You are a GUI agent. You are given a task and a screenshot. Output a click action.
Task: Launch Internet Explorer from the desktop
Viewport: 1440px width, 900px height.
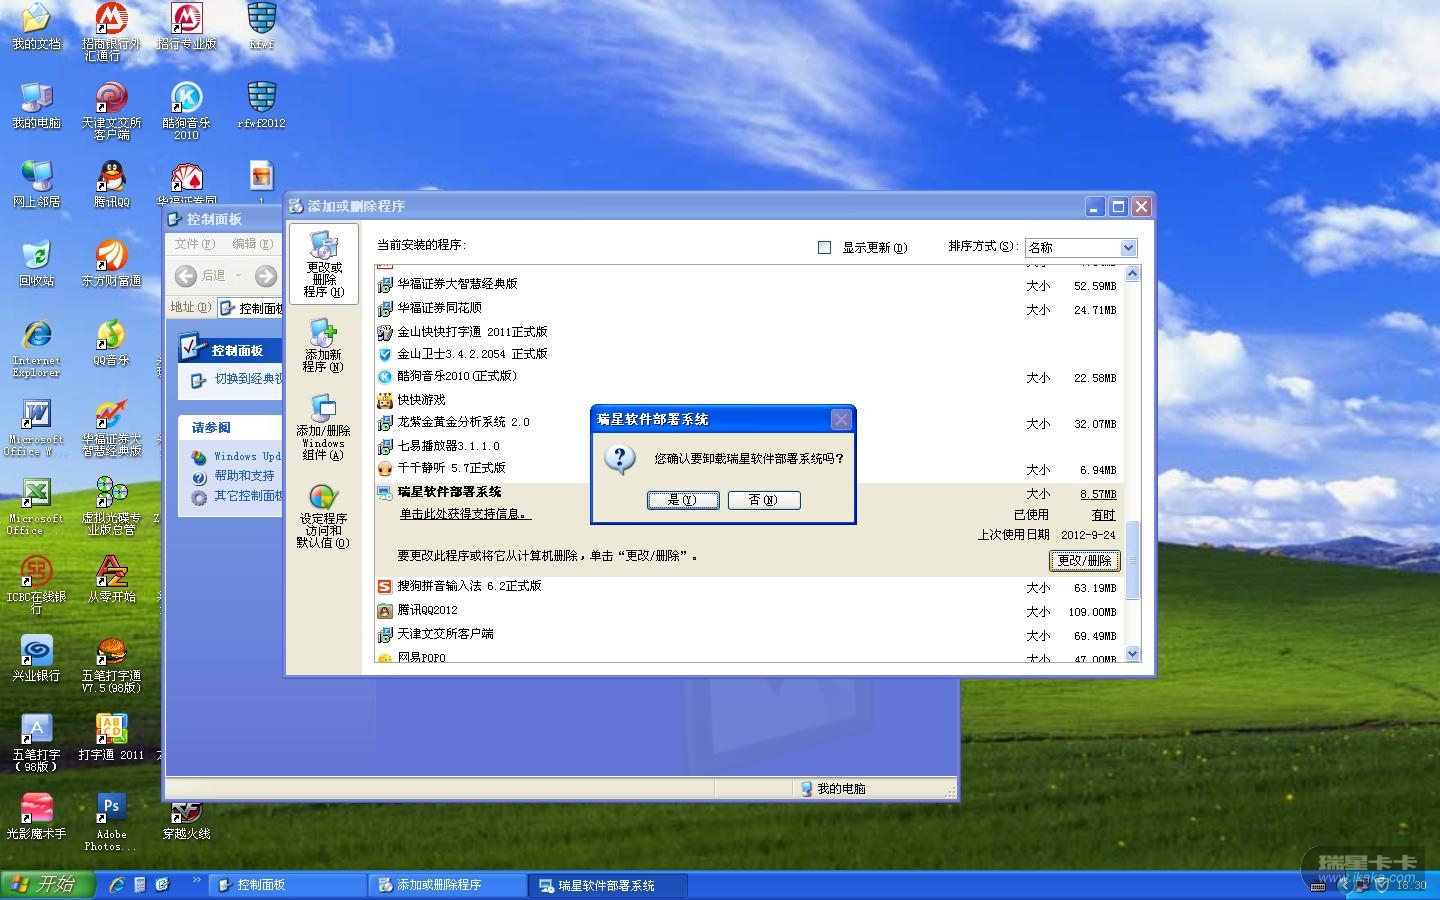click(x=36, y=348)
